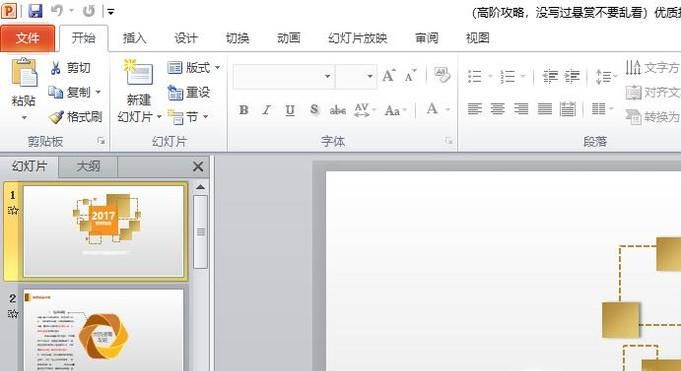Click the thumbnail pane scroll up arrow
This screenshot has height=371, width=681.
tap(200, 187)
